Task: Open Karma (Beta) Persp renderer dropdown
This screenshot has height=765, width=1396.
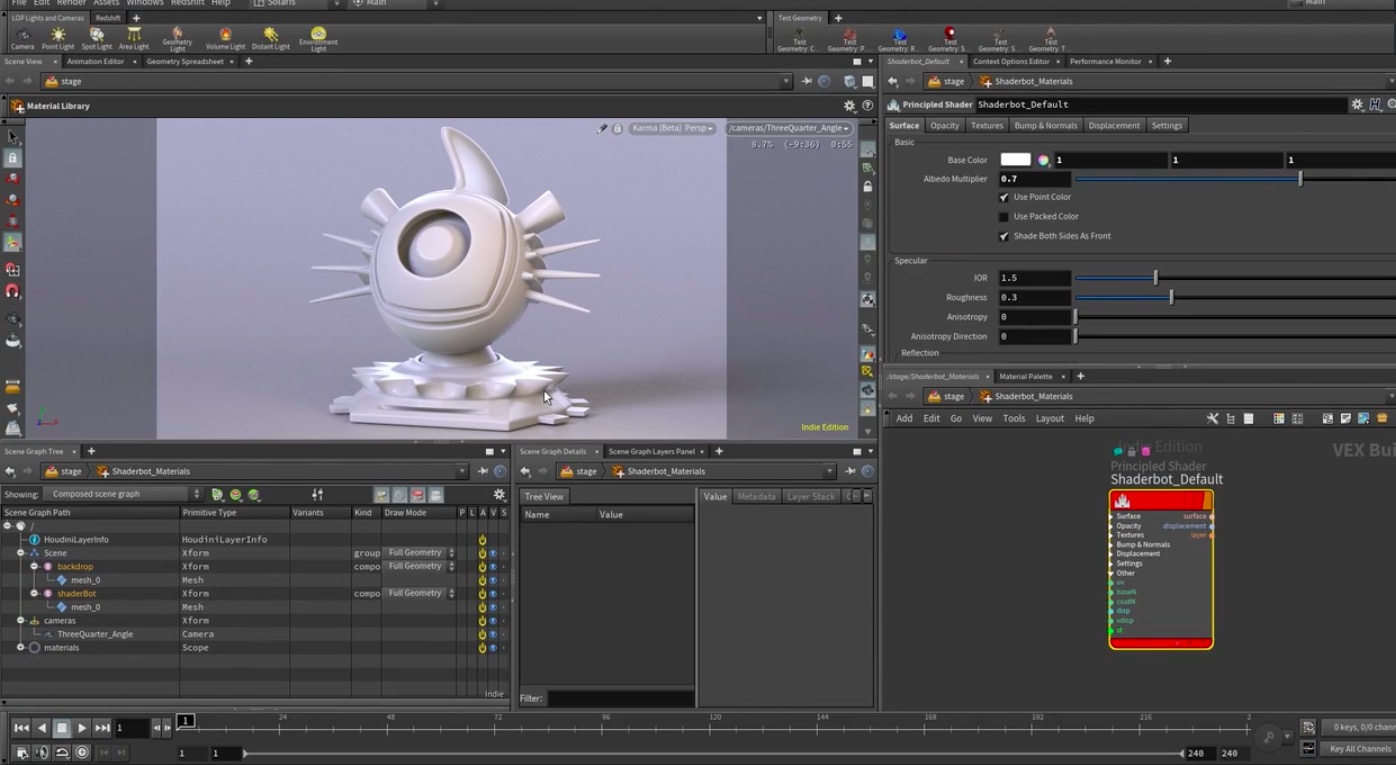Action: tap(671, 128)
